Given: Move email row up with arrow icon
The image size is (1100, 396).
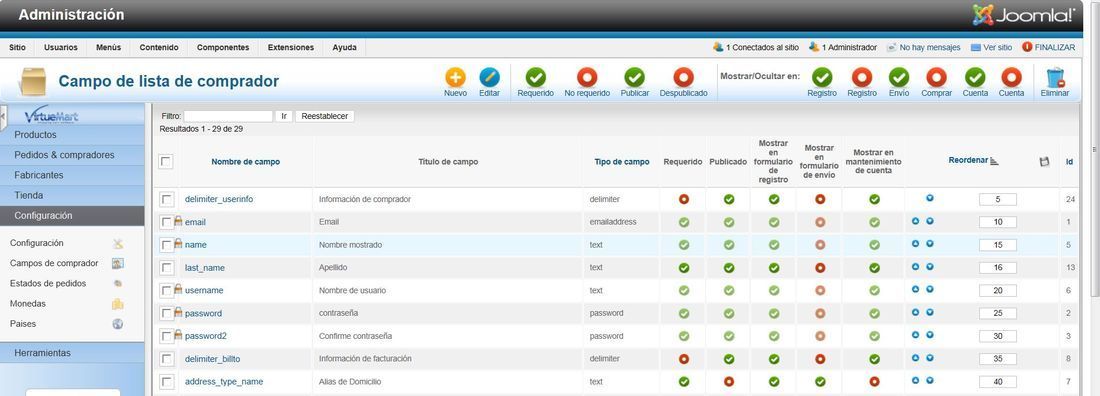Looking at the screenshot, I should [915, 221].
